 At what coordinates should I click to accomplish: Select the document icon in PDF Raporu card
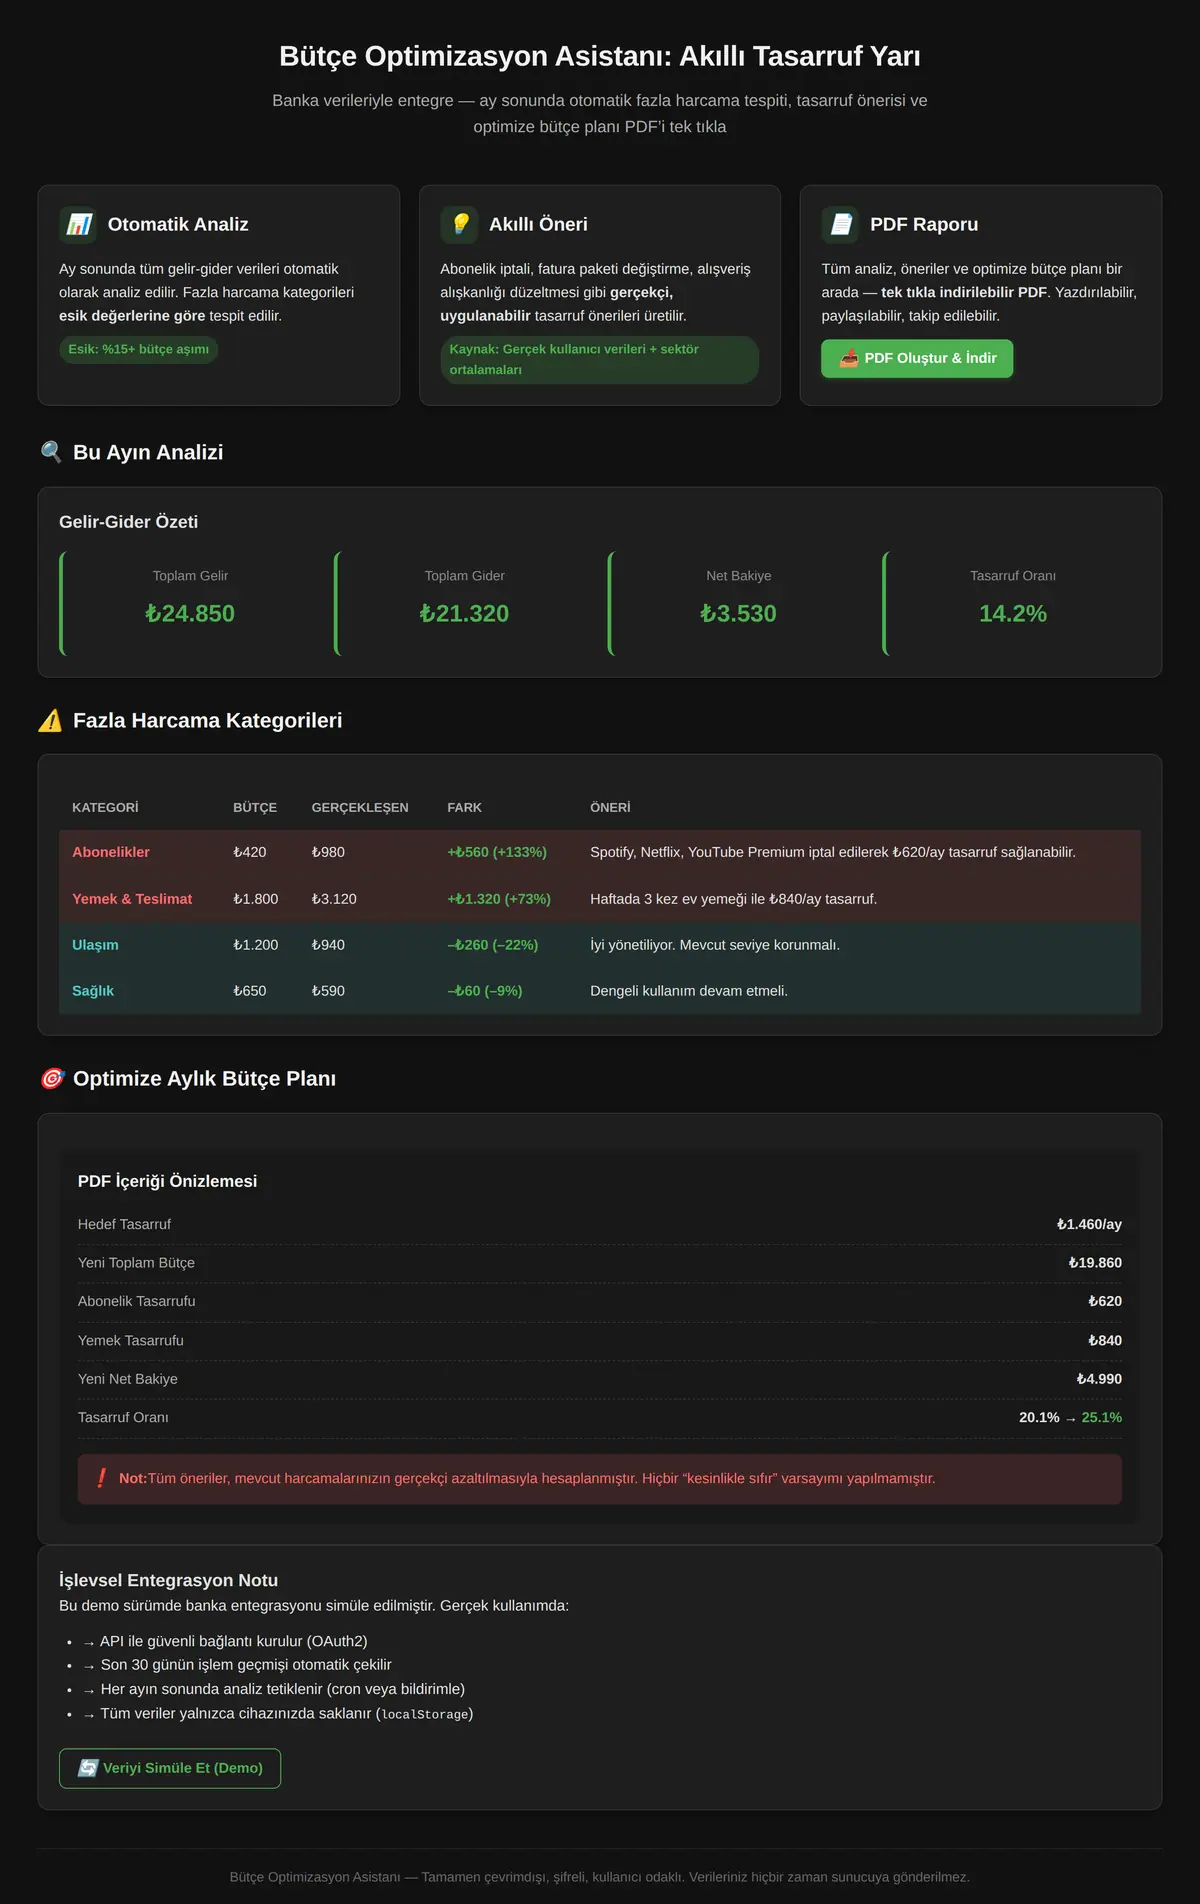coord(840,225)
